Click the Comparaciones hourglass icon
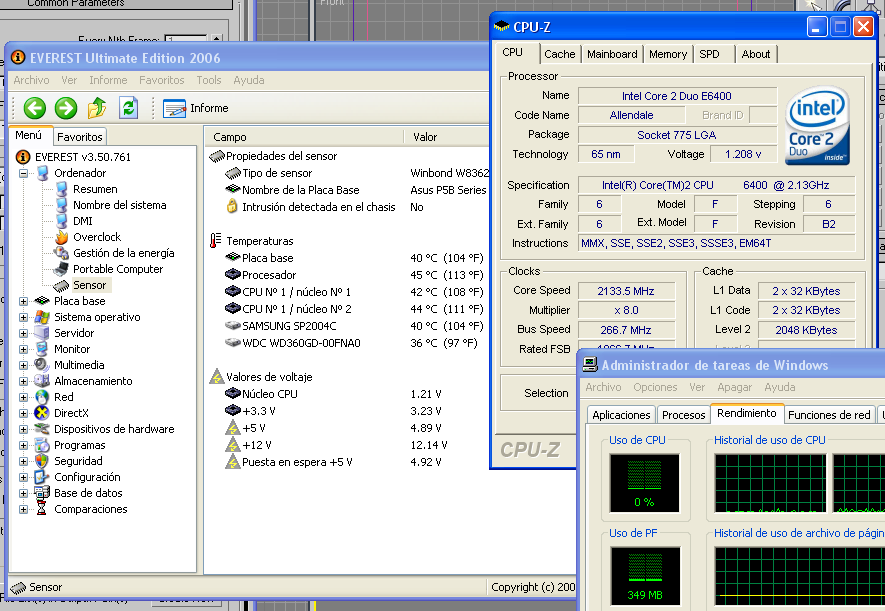The width and height of the screenshot is (885, 611). (x=42, y=509)
